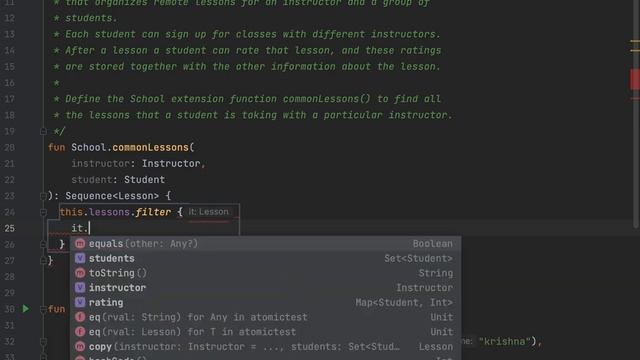Screen dimensions: 640x360
Task: Click the red error stripe in scrollbar
Action: coord(635,79)
